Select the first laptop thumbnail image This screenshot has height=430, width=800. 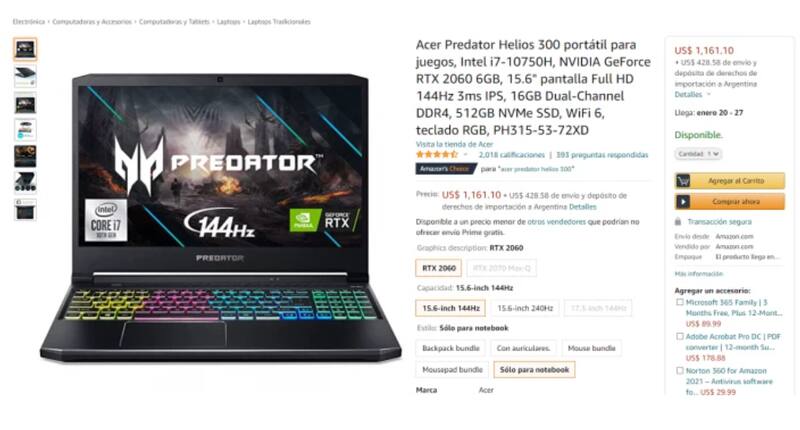click(25, 49)
